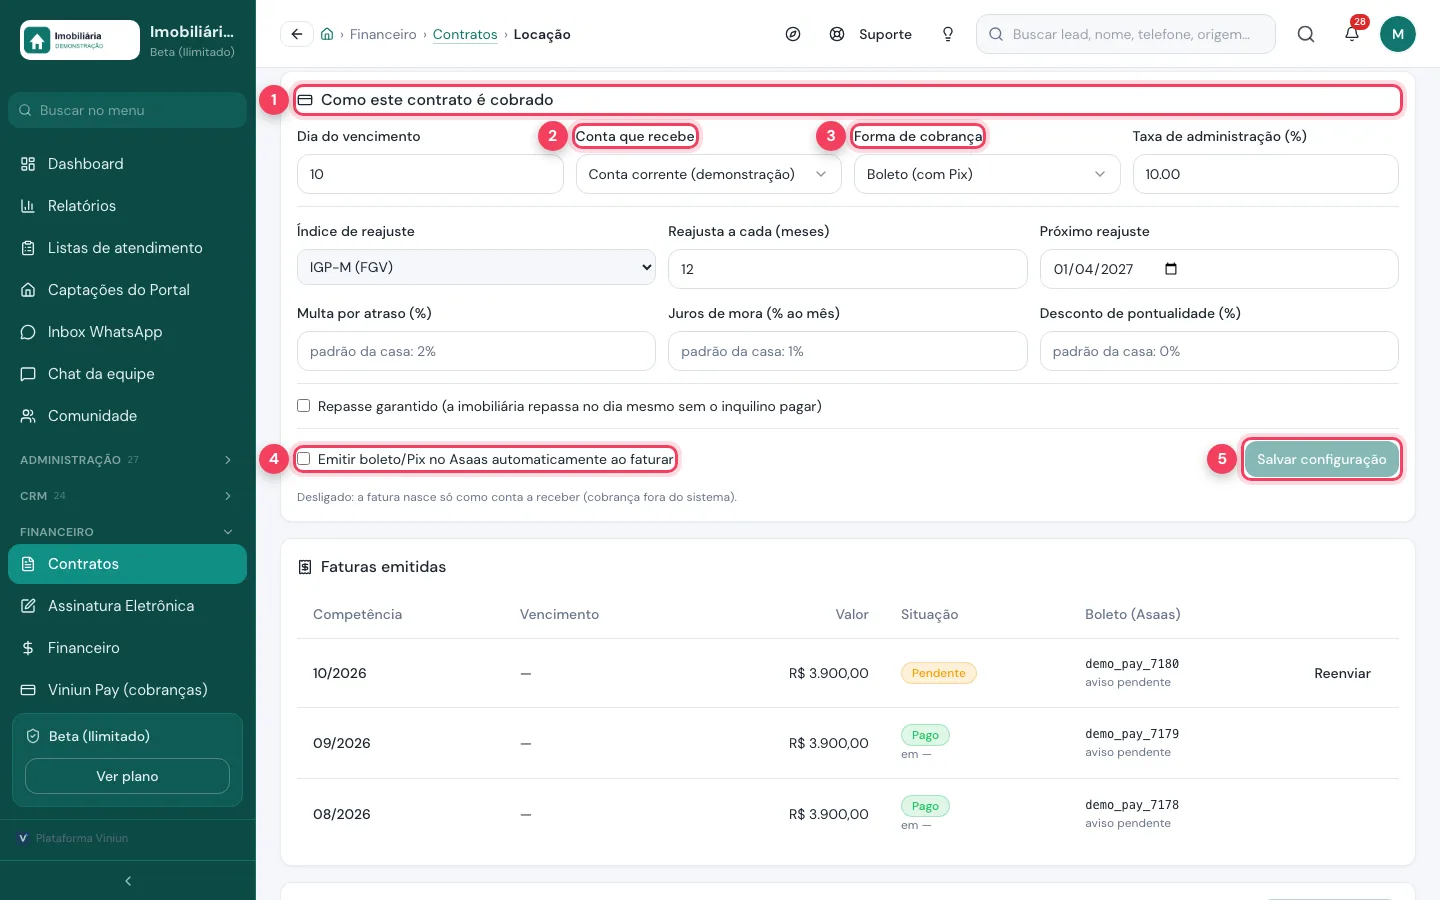Click the back arrow button

(297, 34)
